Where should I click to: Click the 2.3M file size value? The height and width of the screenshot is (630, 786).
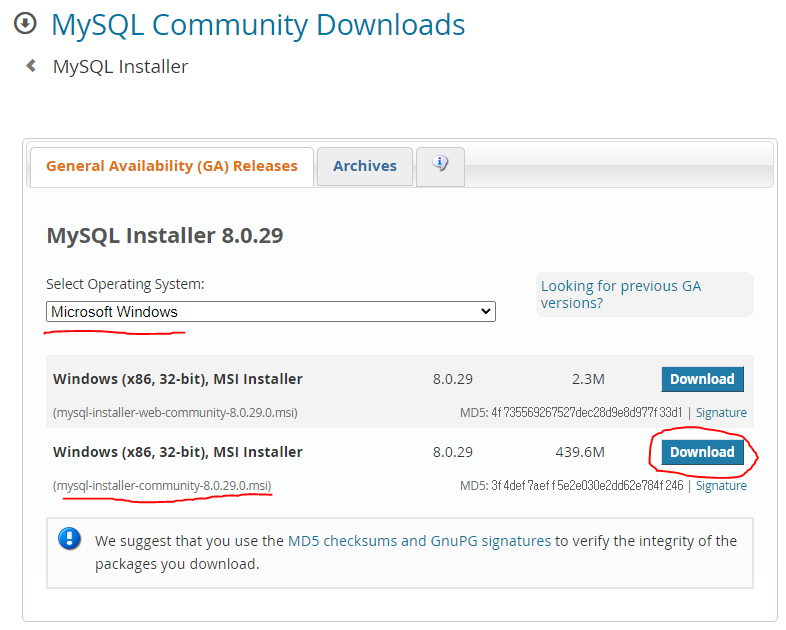click(x=588, y=379)
